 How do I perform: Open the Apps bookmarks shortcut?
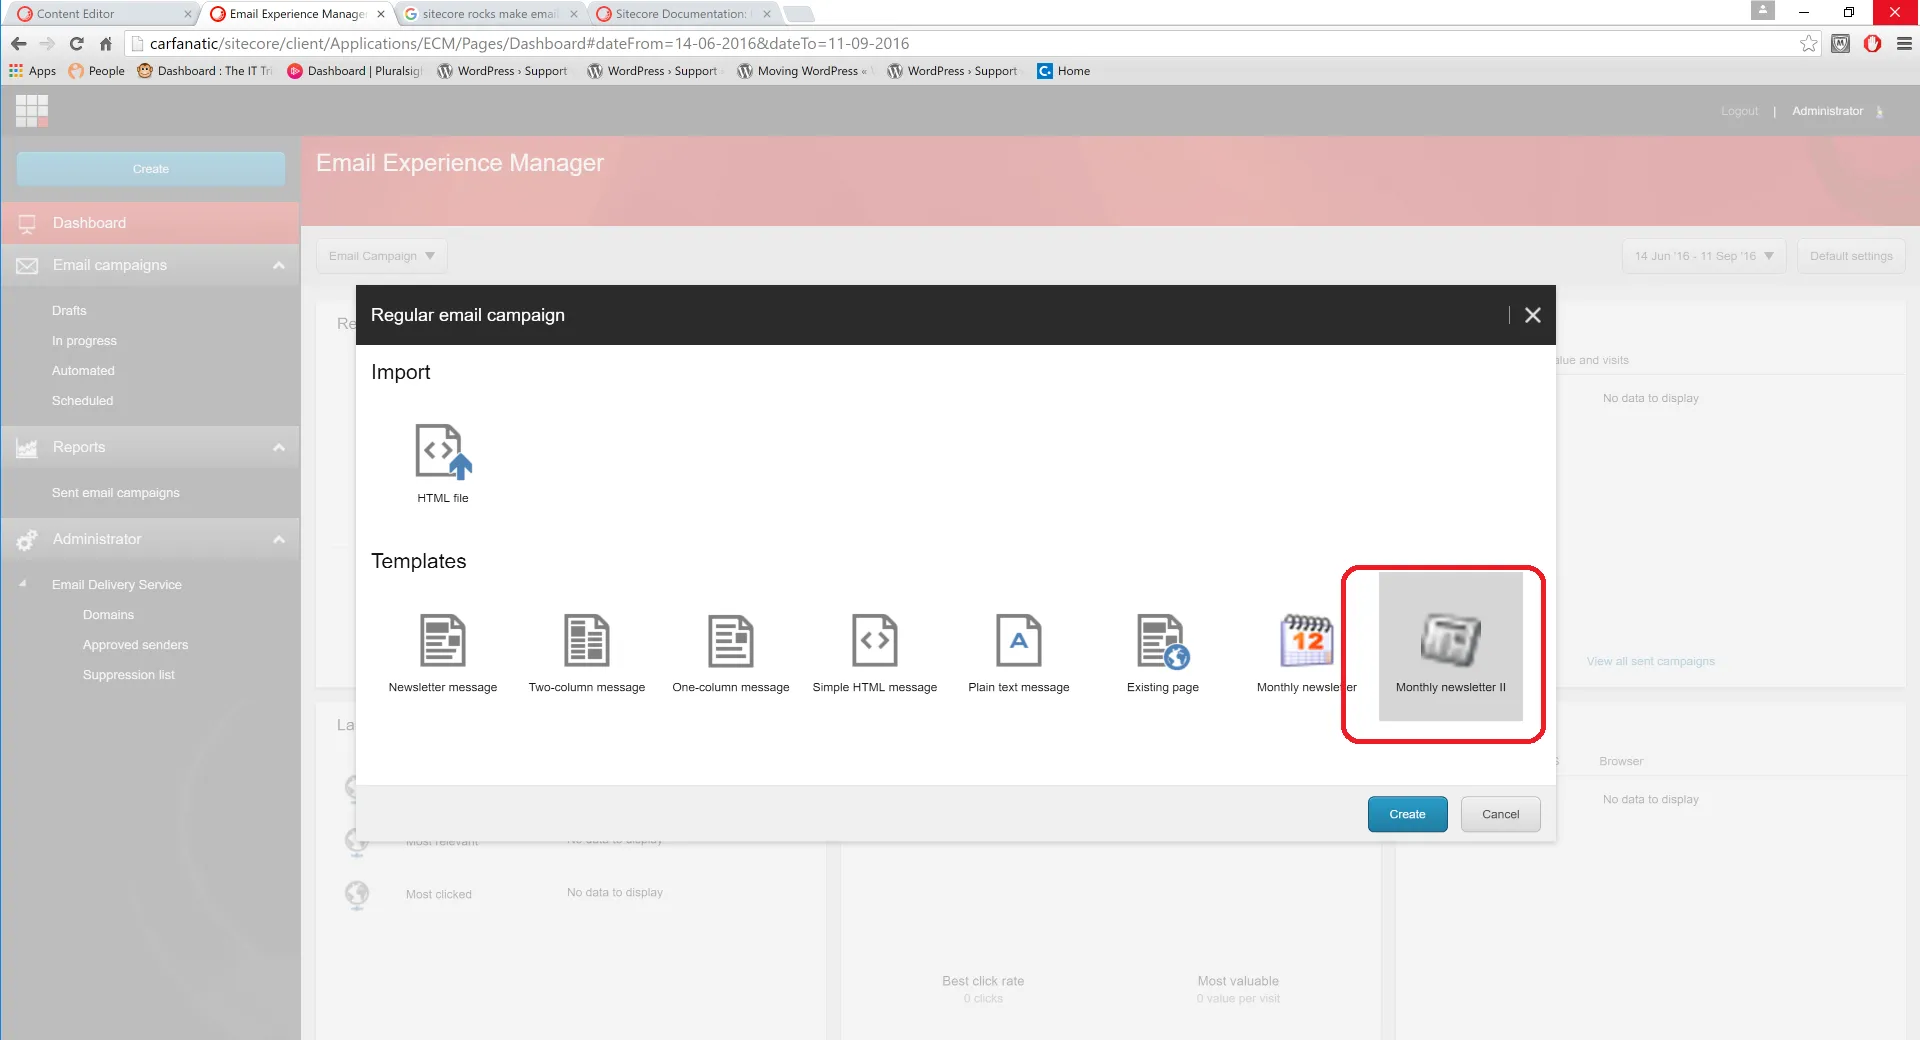pyautogui.click(x=32, y=71)
